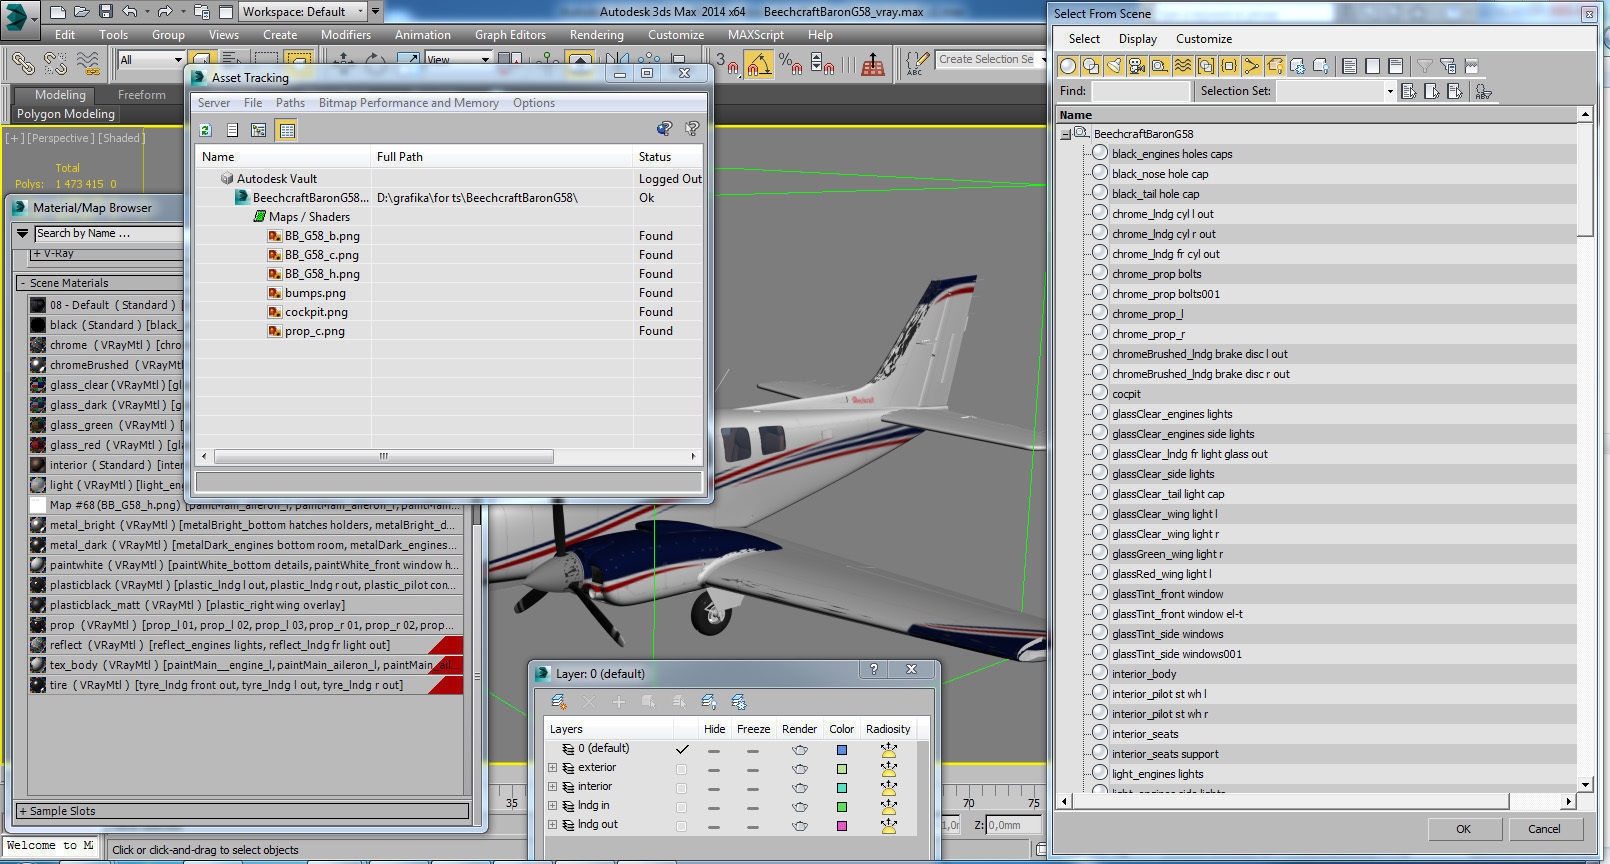Click the Status column header in Asset Tracking
Image resolution: width=1610 pixels, height=864 pixels.
(x=668, y=157)
